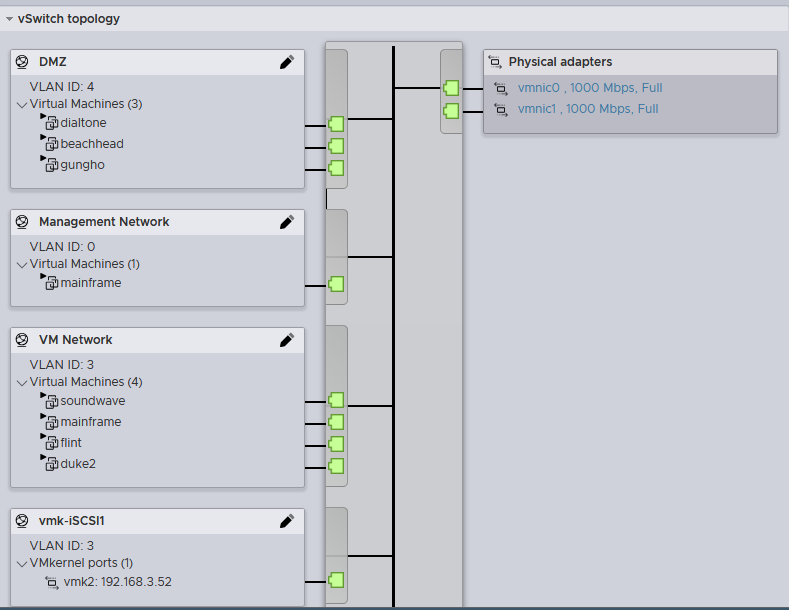Viewport: 789px width, 610px height.
Task: Select the gungho virtual machine
Action: pyautogui.click(x=83, y=165)
